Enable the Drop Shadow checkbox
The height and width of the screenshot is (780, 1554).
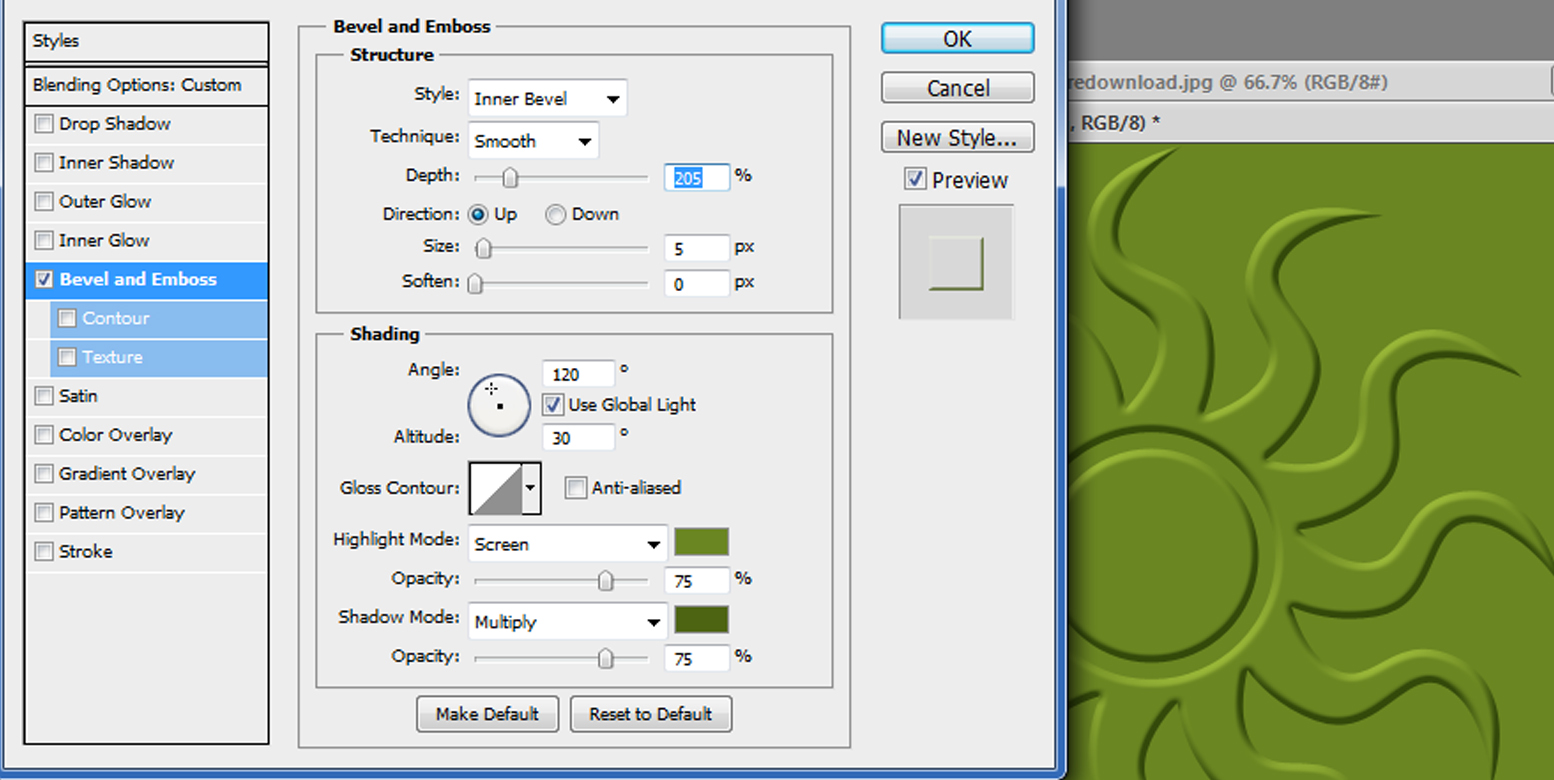pyautogui.click(x=44, y=124)
